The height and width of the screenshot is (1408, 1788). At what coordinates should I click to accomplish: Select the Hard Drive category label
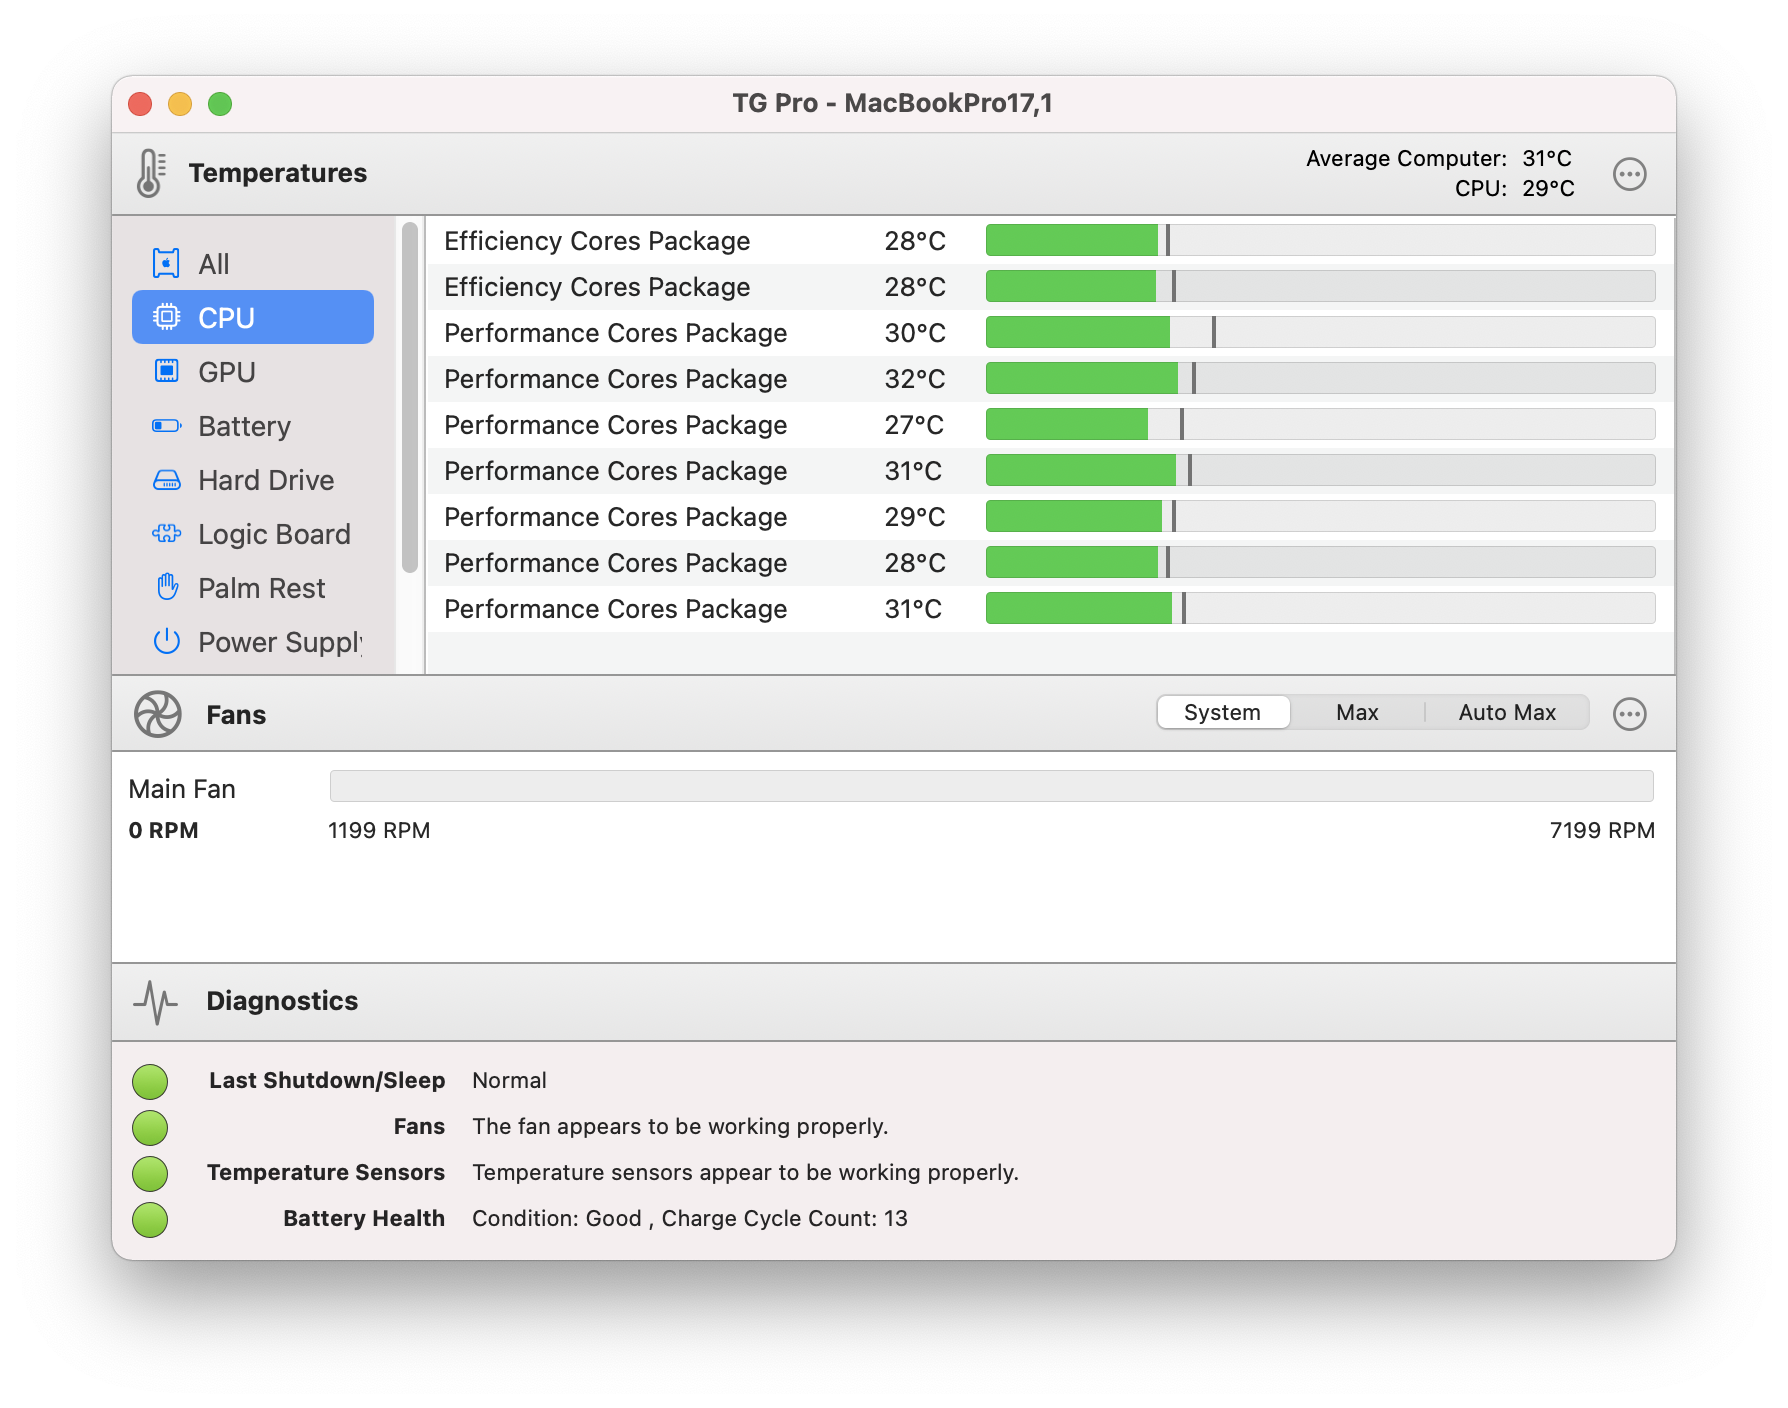click(x=266, y=480)
